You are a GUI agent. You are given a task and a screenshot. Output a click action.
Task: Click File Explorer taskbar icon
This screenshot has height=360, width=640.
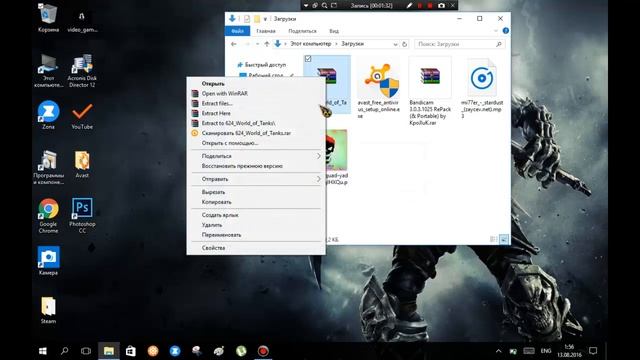pyautogui.click(x=109, y=351)
